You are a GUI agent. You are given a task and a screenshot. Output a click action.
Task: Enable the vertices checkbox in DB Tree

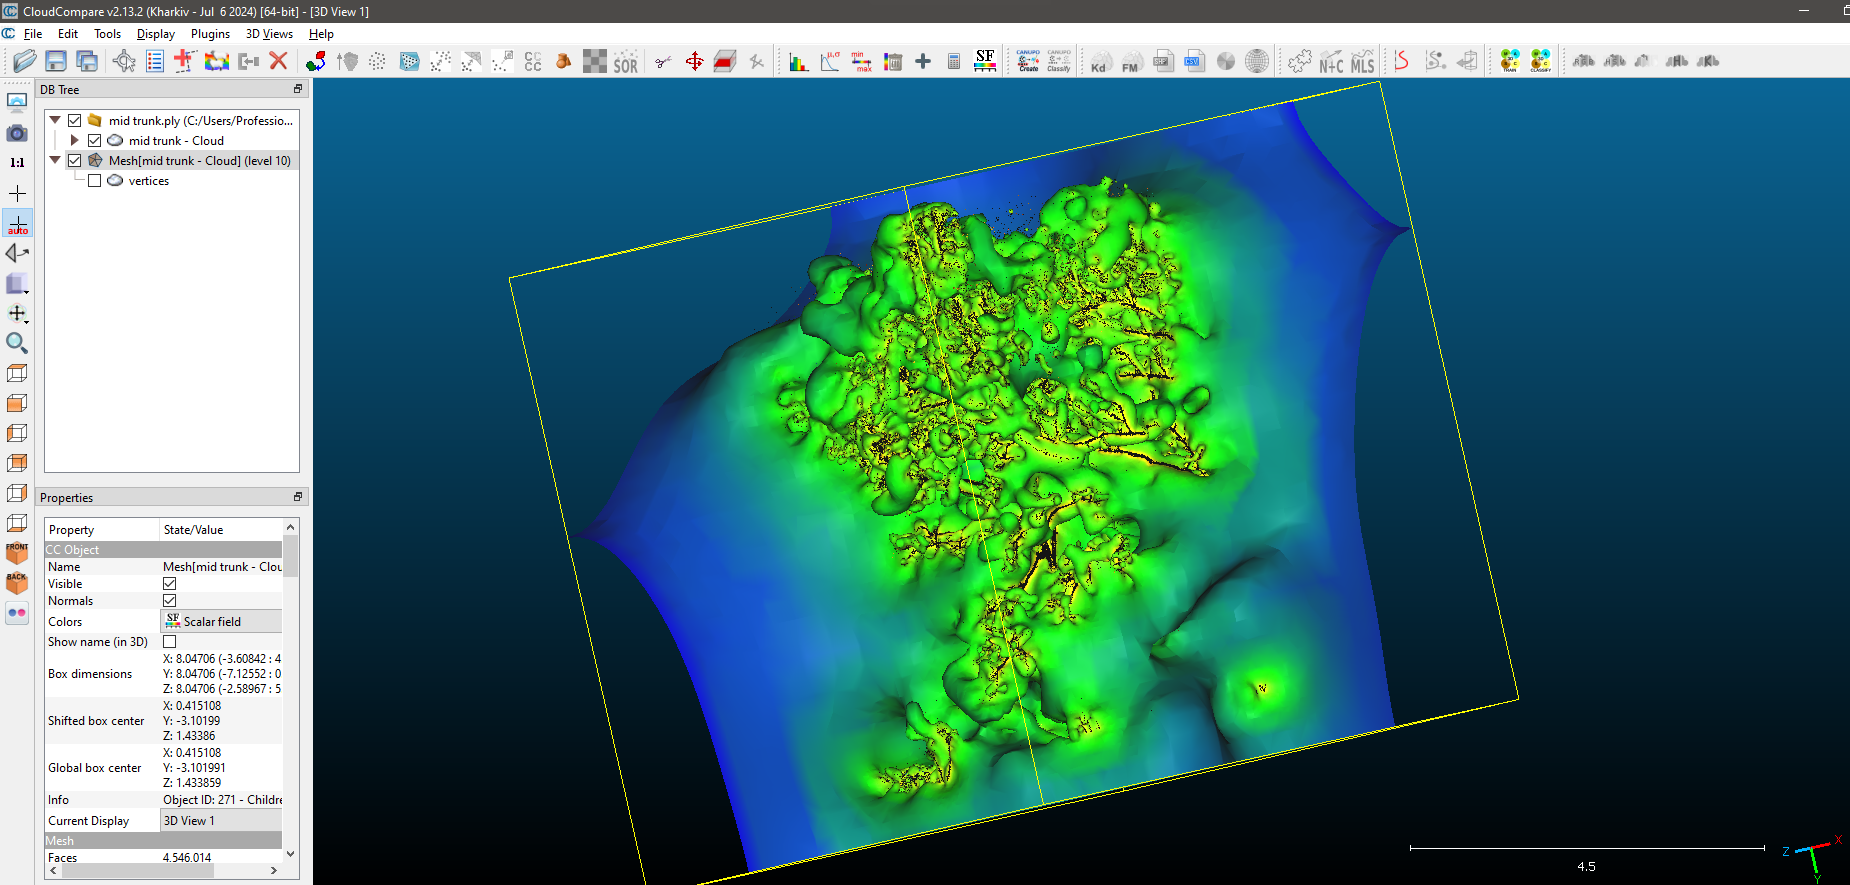(x=95, y=181)
